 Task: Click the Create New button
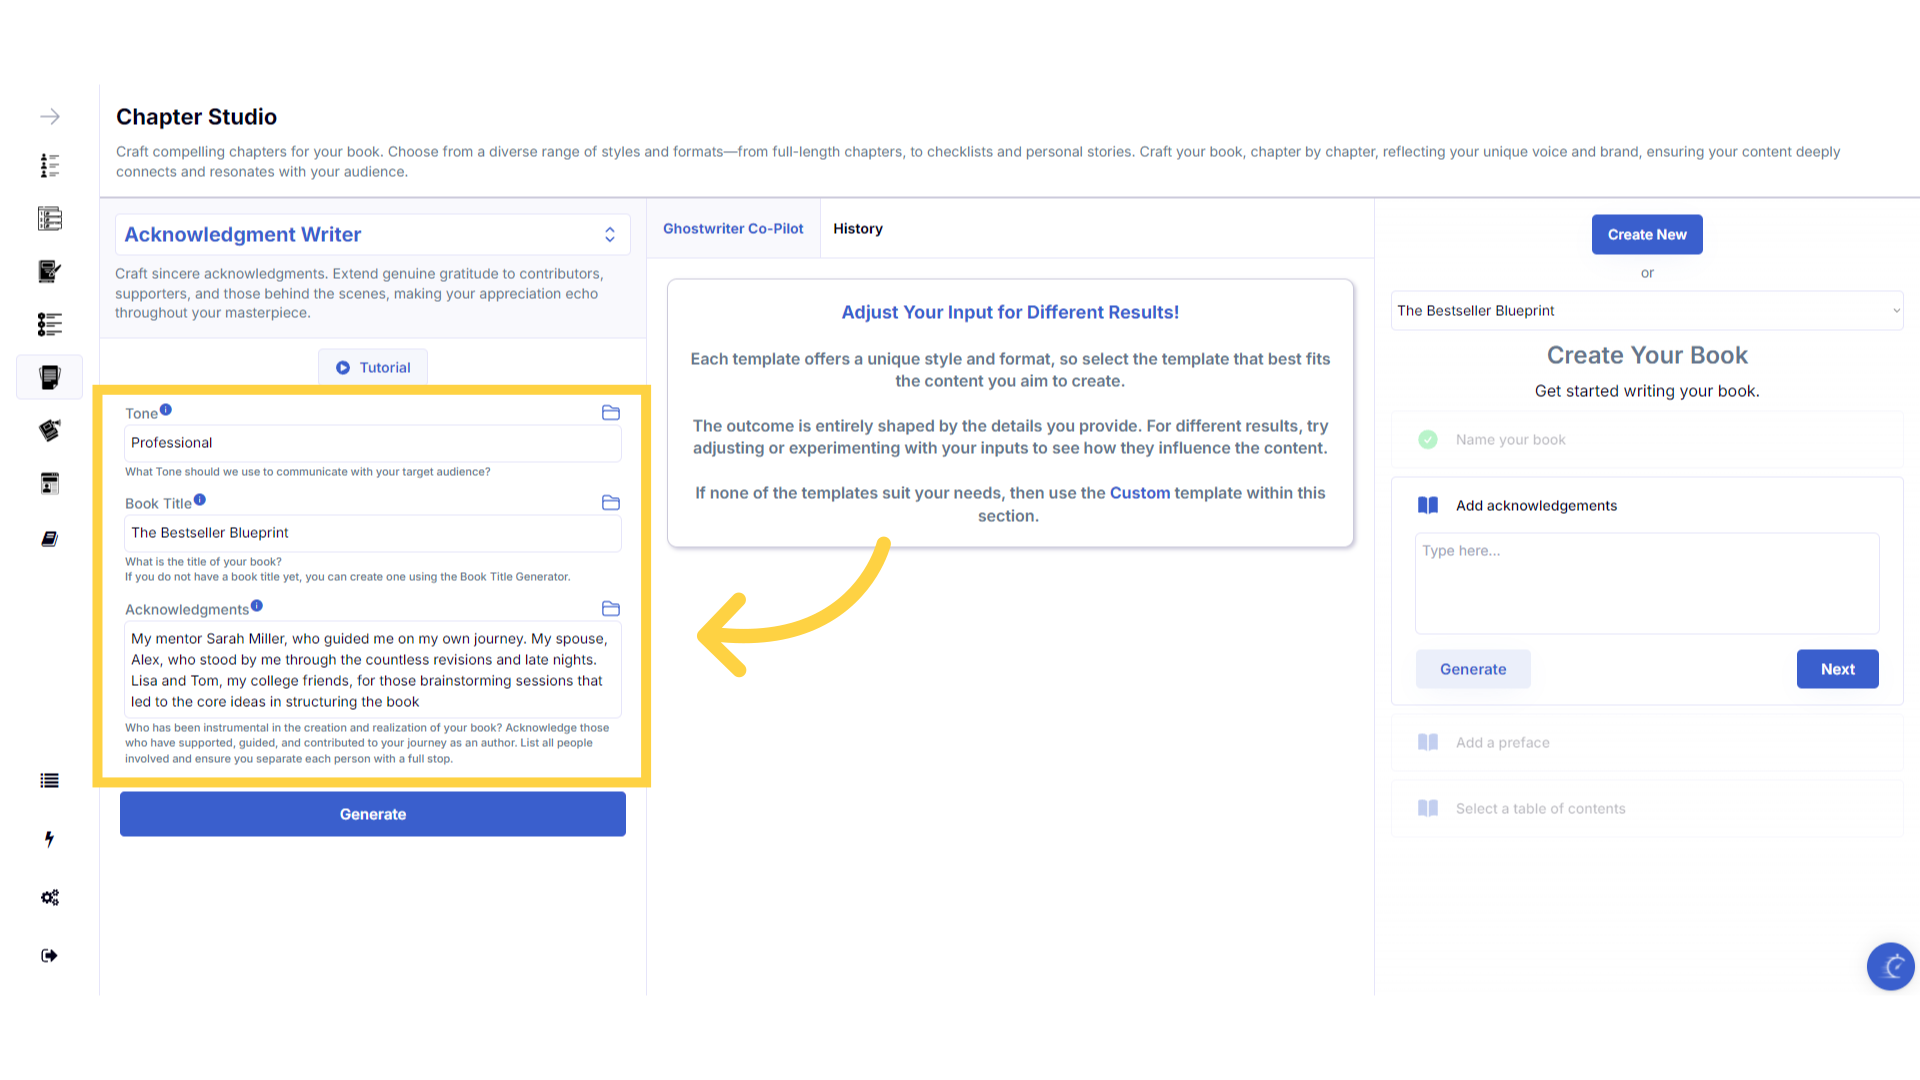click(1647, 235)
